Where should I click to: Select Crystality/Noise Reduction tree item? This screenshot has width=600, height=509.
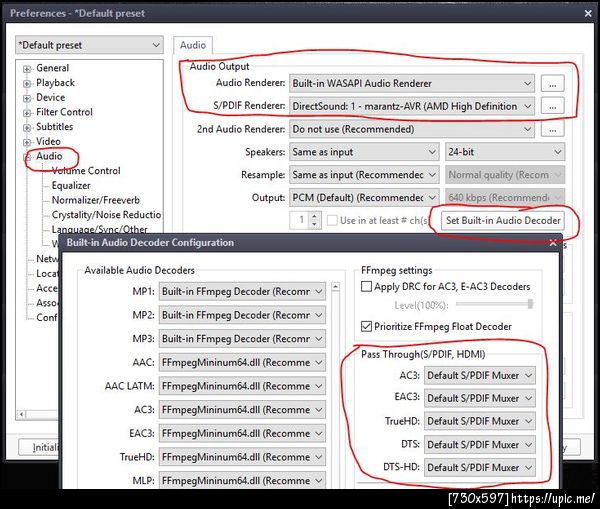coord(106,215)
